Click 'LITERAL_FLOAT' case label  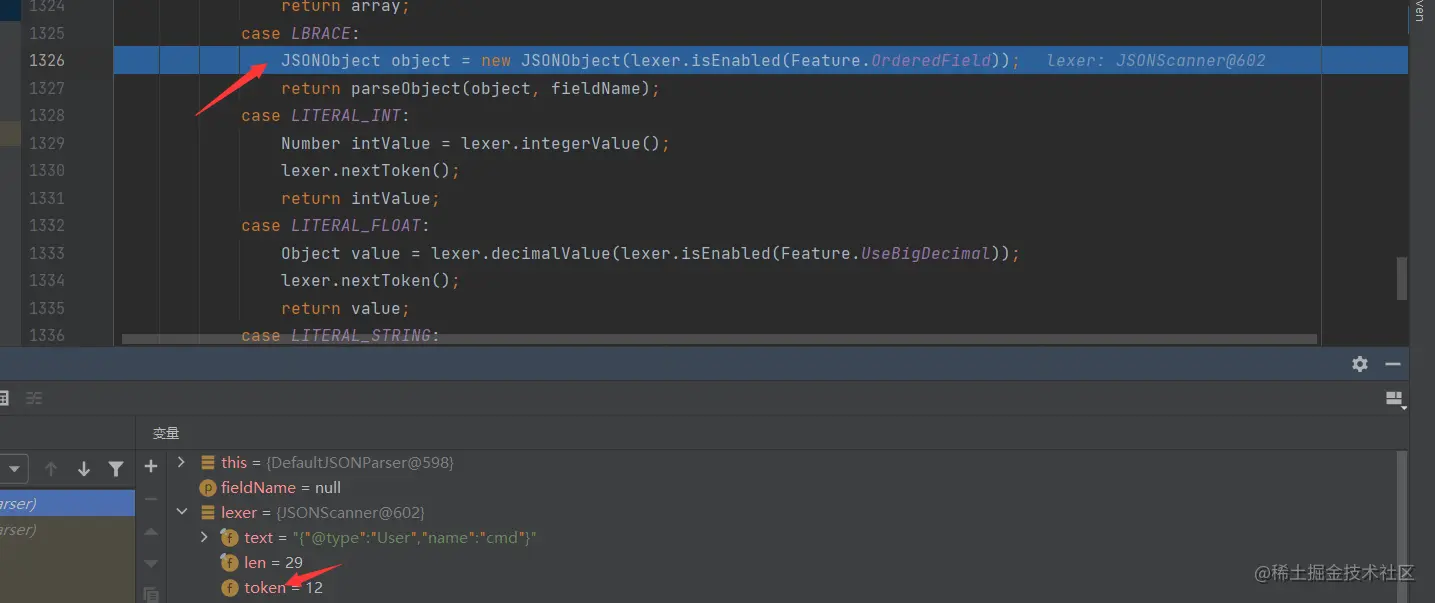tap(355, 226)
